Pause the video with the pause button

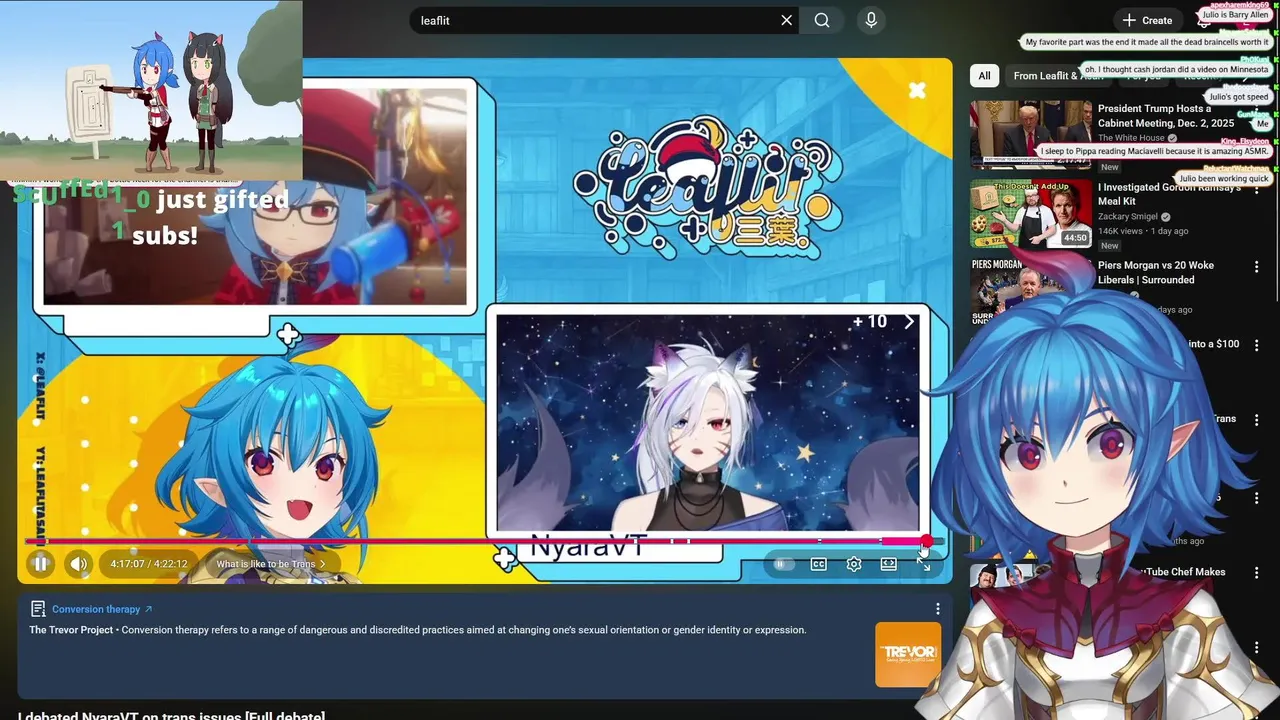pyautogui.click(x=40, y=564)
